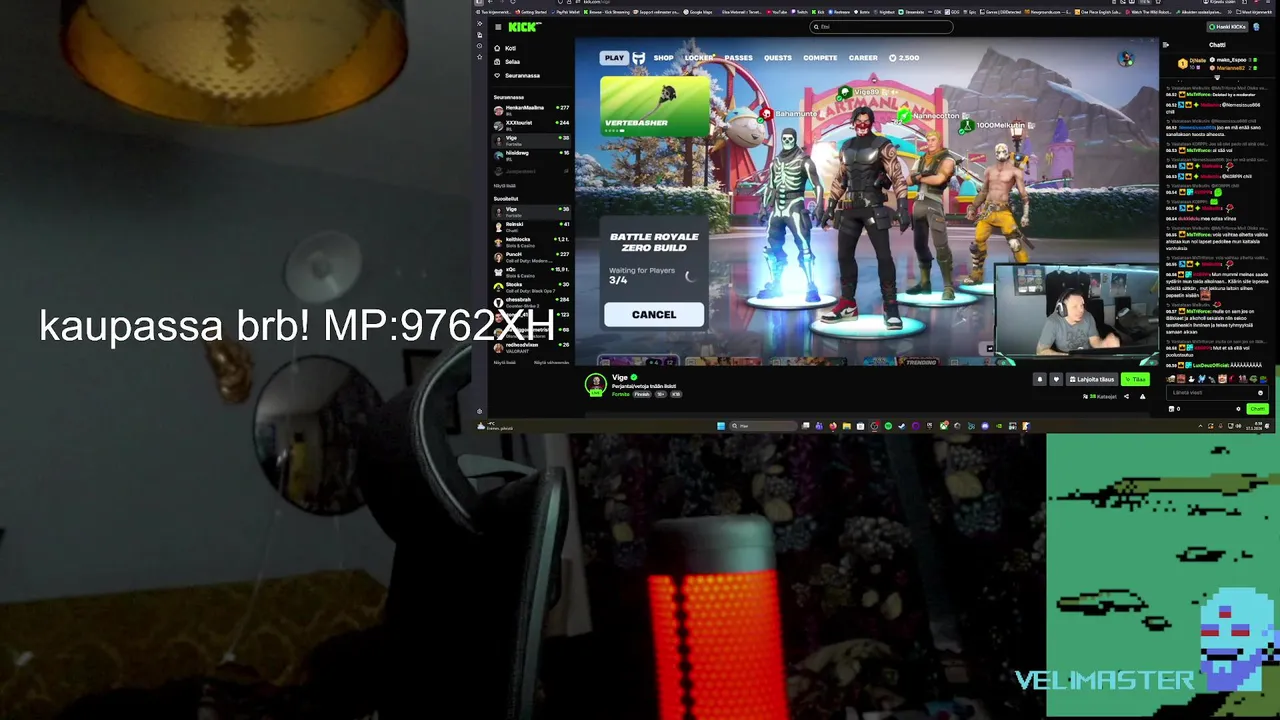This screenshot has height=720, width=1280.
Task: Open chat settings gear
Action: tap(1238, 409)
